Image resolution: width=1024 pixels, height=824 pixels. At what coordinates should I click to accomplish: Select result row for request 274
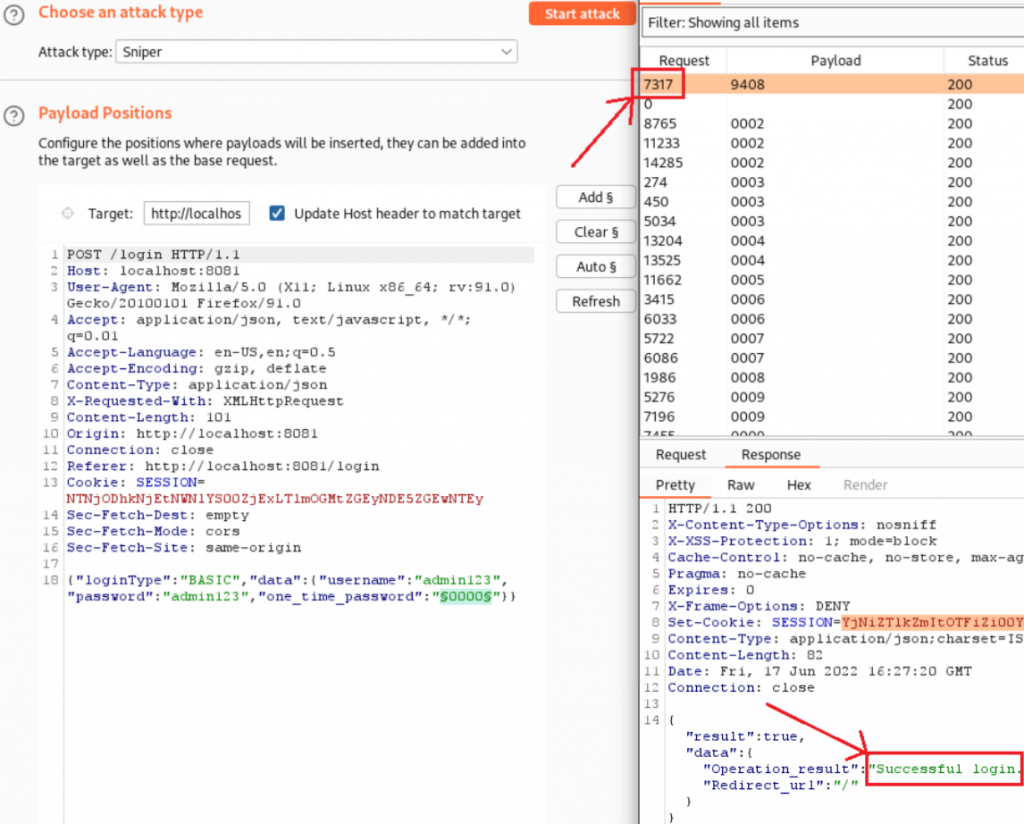click(x=833, y=182)
